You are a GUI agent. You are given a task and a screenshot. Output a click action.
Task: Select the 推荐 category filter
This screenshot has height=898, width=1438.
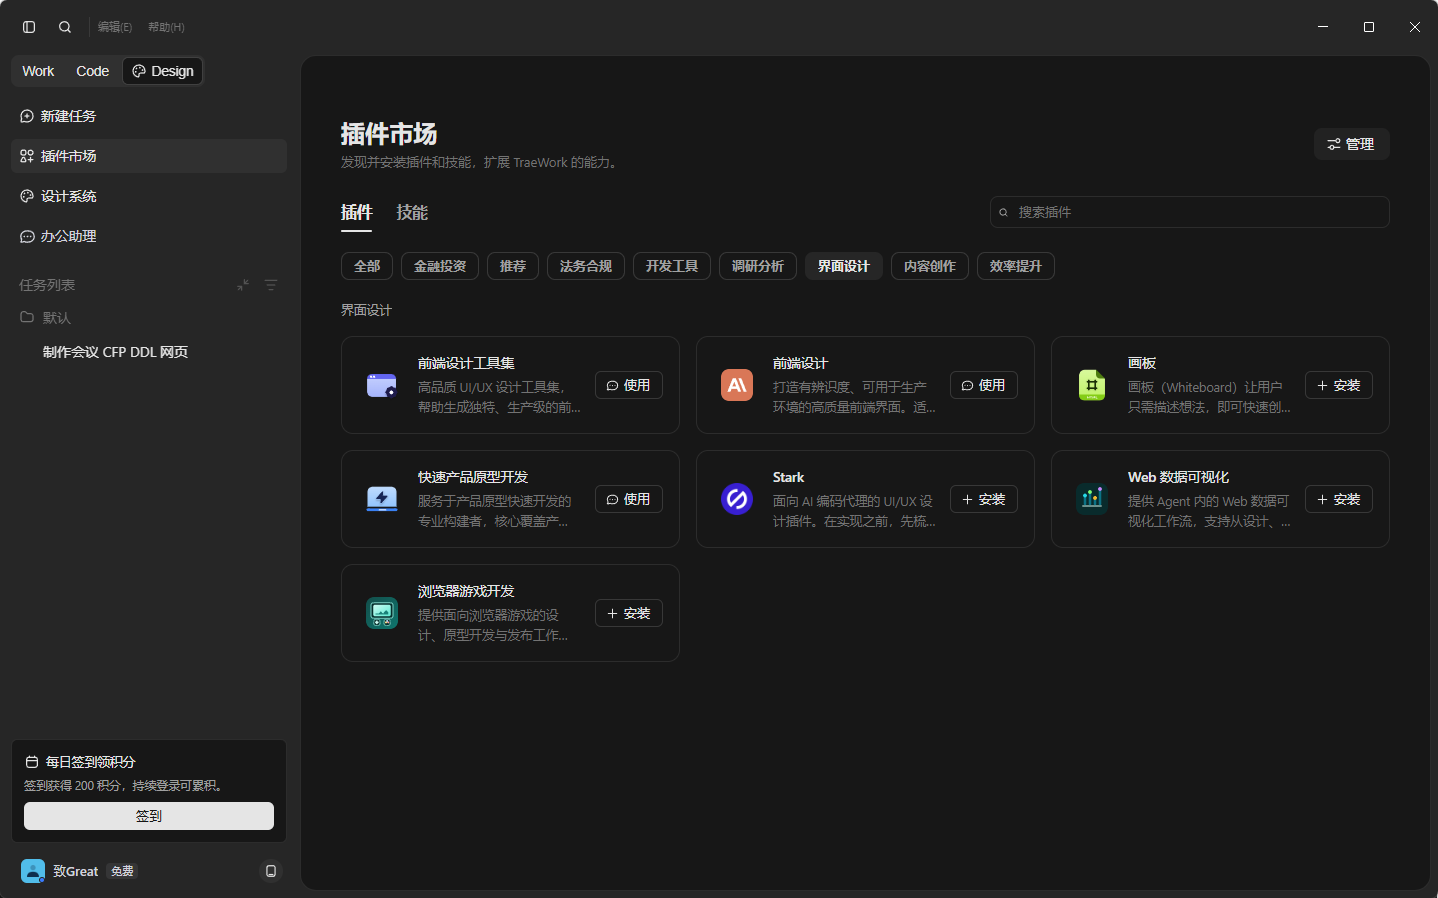pos(513,266)
